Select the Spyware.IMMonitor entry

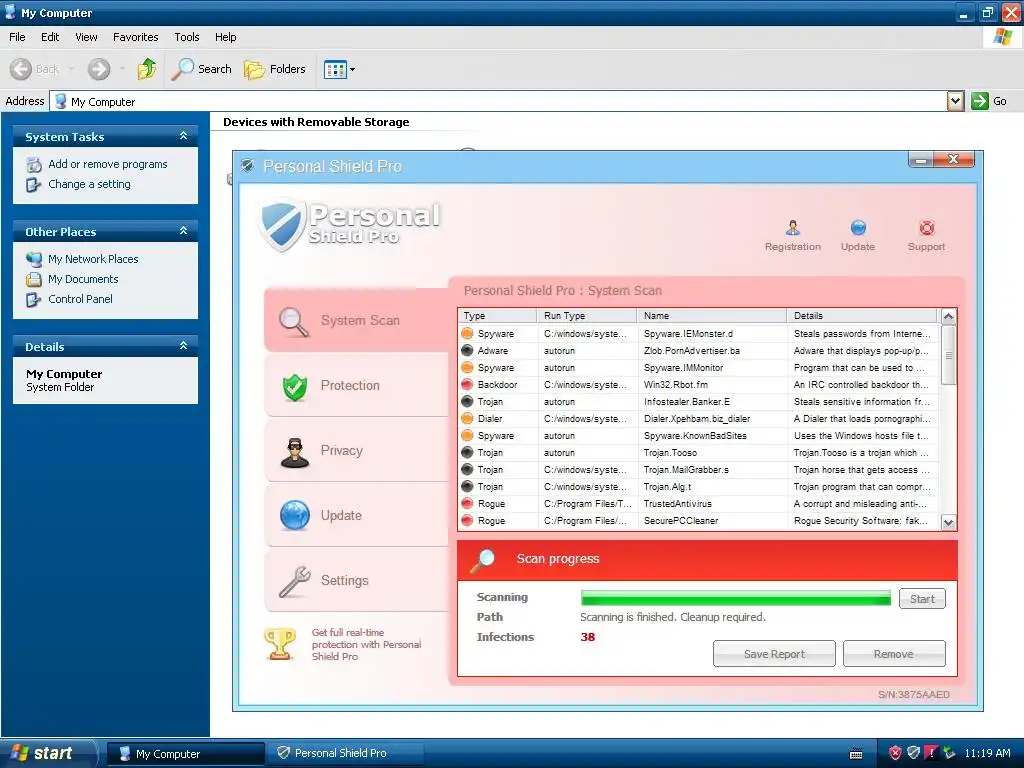pos(699,368)
